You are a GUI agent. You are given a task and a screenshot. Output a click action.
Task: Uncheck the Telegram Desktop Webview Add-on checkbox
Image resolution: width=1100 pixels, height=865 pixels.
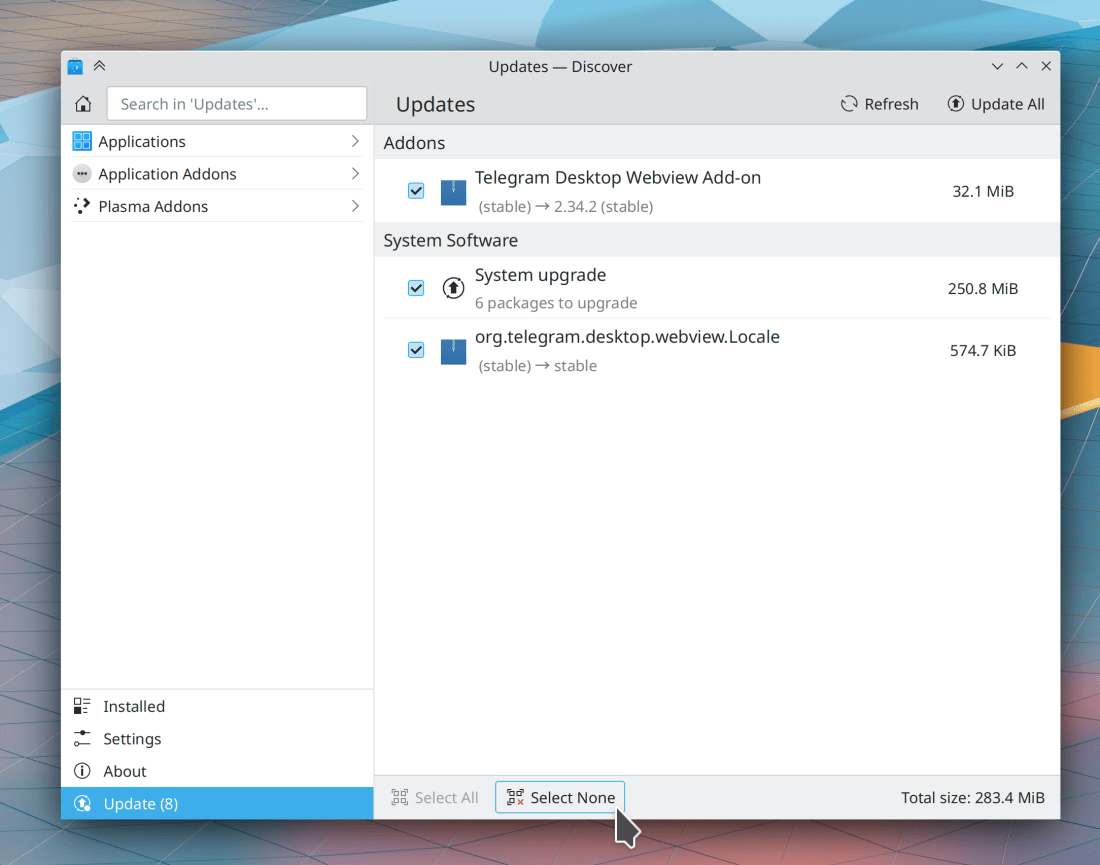tap(416, 191)
